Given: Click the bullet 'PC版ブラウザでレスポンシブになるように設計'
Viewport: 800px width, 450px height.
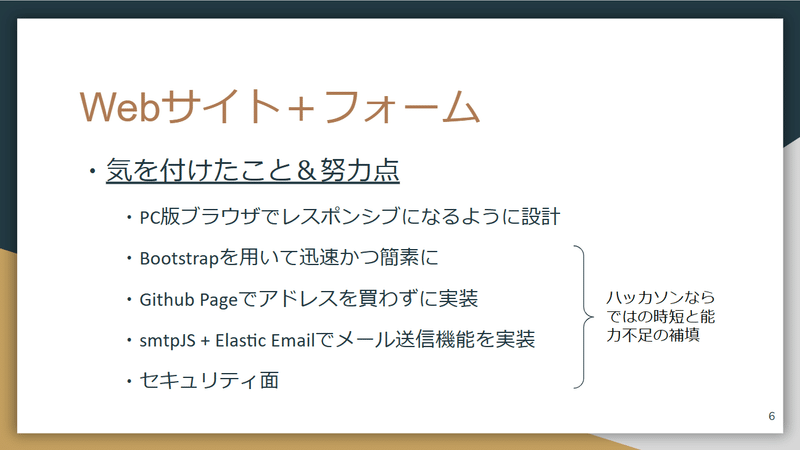Looking at the screenshot, I should 350,217.
